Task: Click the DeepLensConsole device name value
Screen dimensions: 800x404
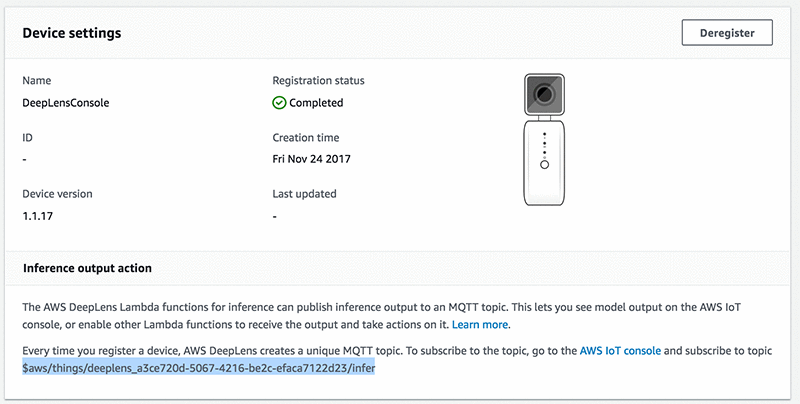Action: coord(66,102)
